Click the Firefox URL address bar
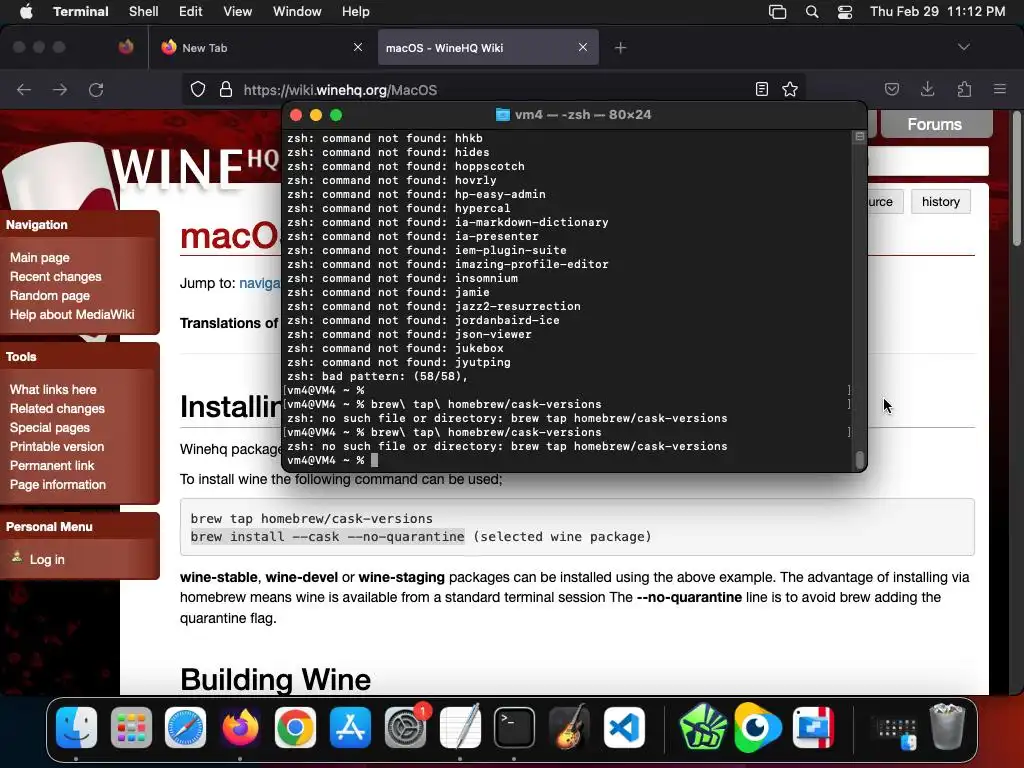1024x768 pixels. tap(496, 89)
